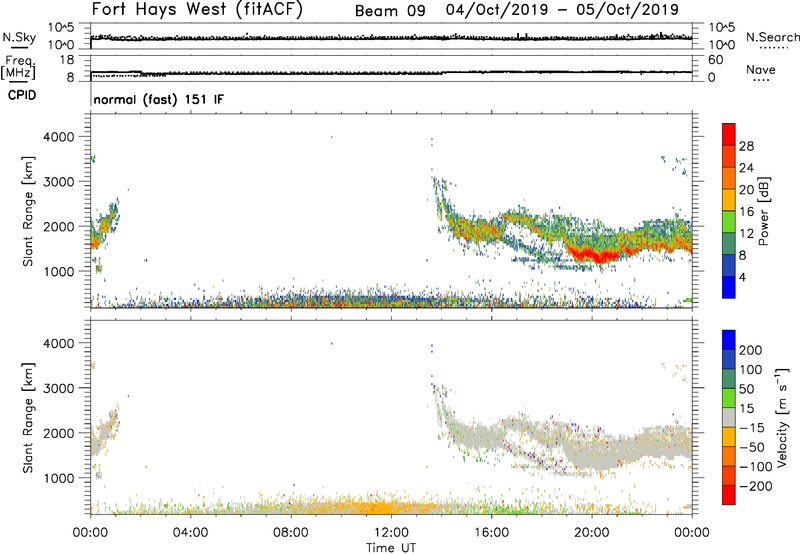Pick velocity colorbar segment between -15 and -50

pyautogui.click(x=729, y=437)
